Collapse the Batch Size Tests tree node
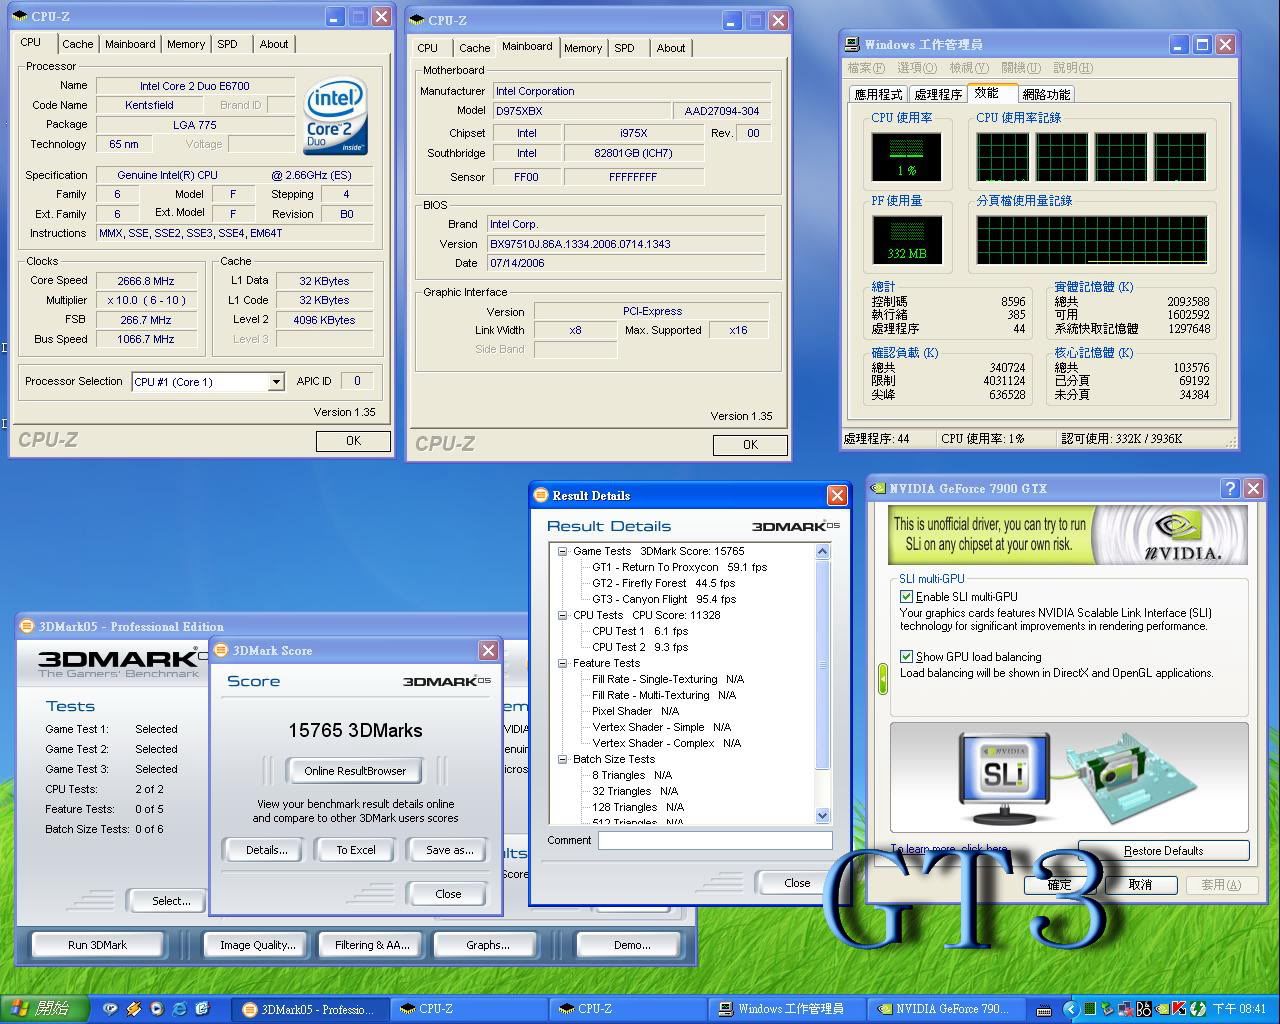The width and height of the screenshot is (1280, 1024). (x=562, y=759)
